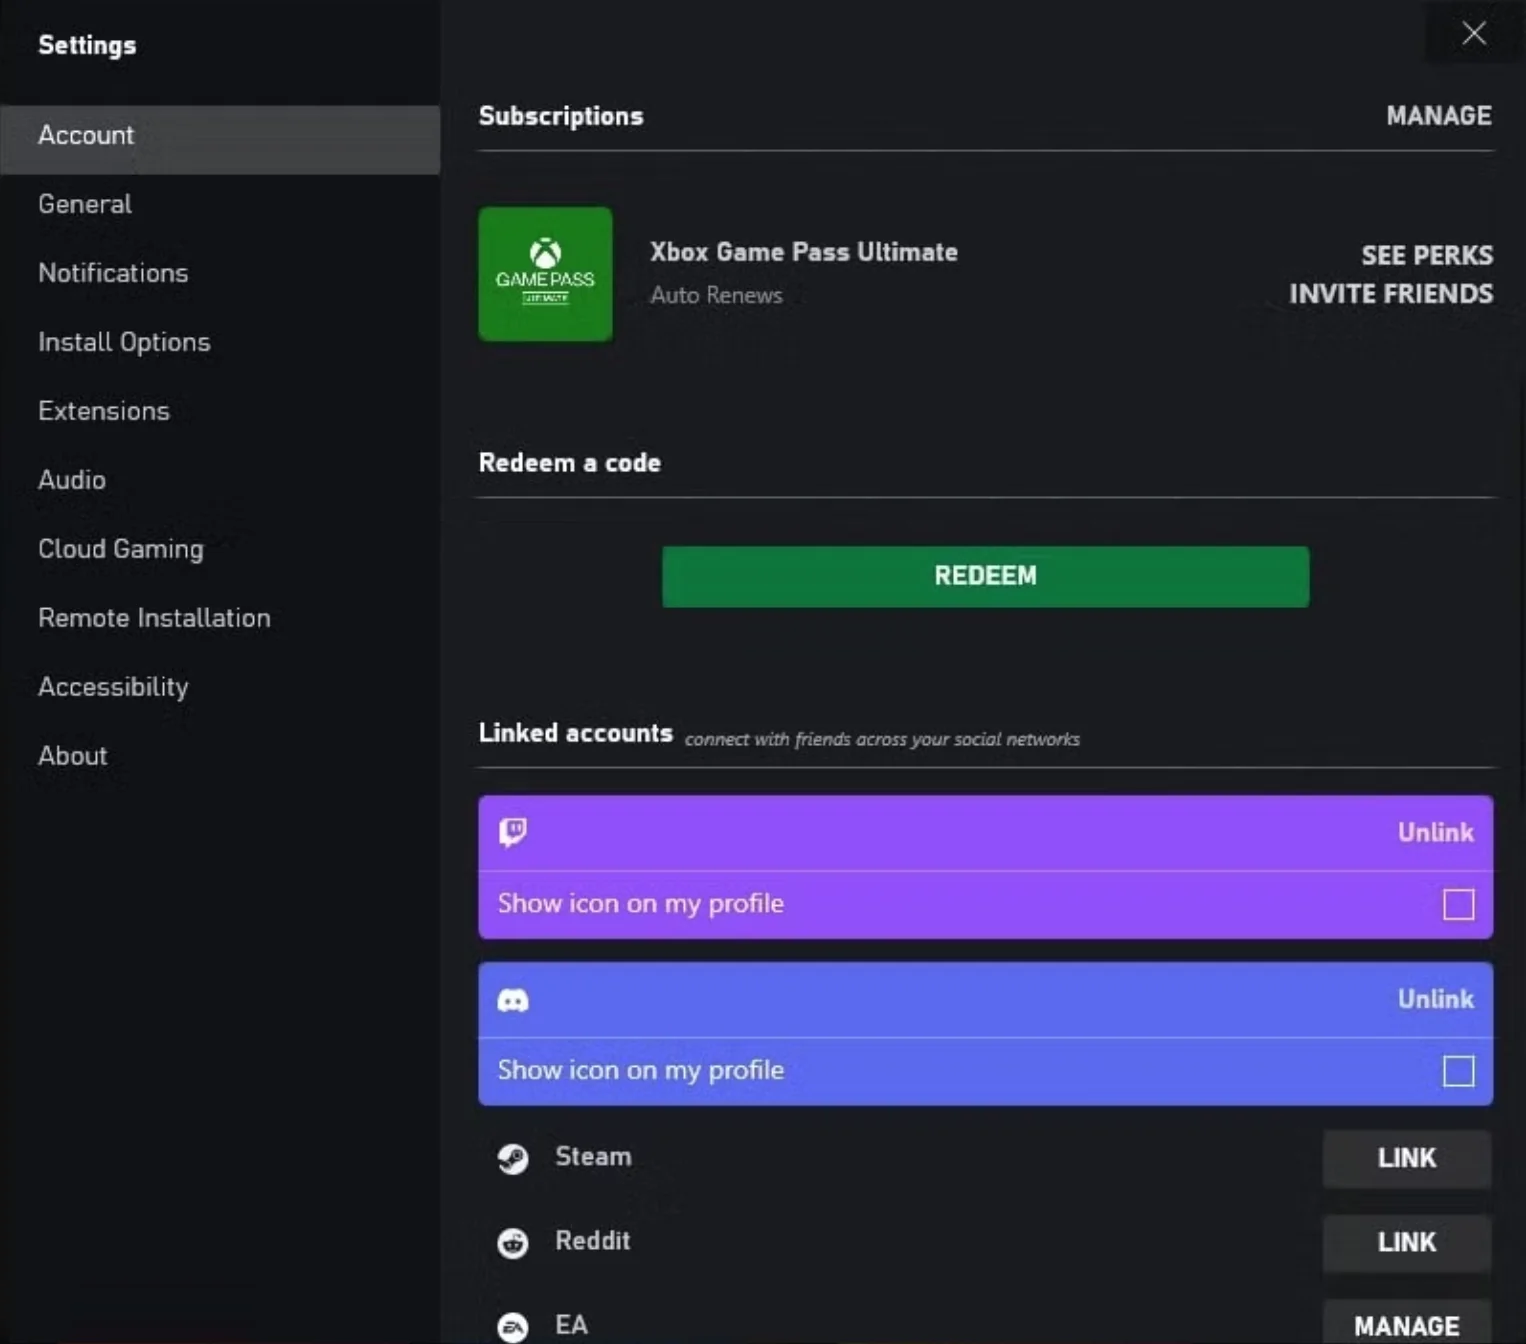Select the Extensions settings tab
The height and width of the screenshot is (1344, 1526).
220,411
